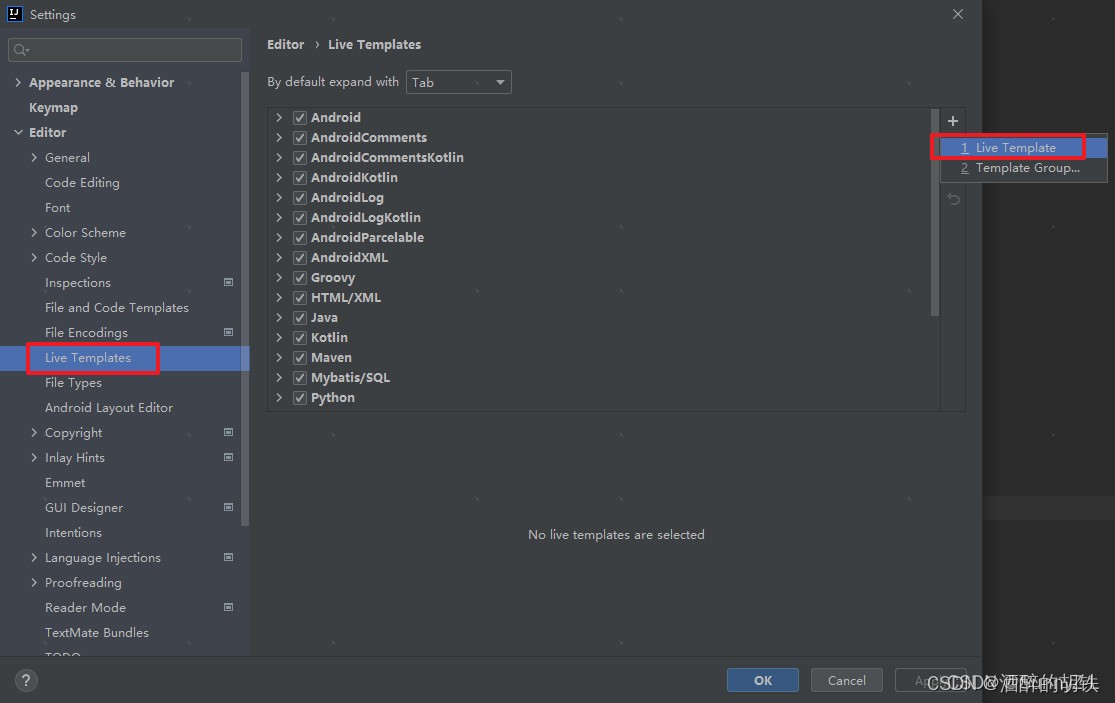The image size is (1115, 703).
Task: Click search magnifier icon in settings search
Action: click(x=21, y=50)
